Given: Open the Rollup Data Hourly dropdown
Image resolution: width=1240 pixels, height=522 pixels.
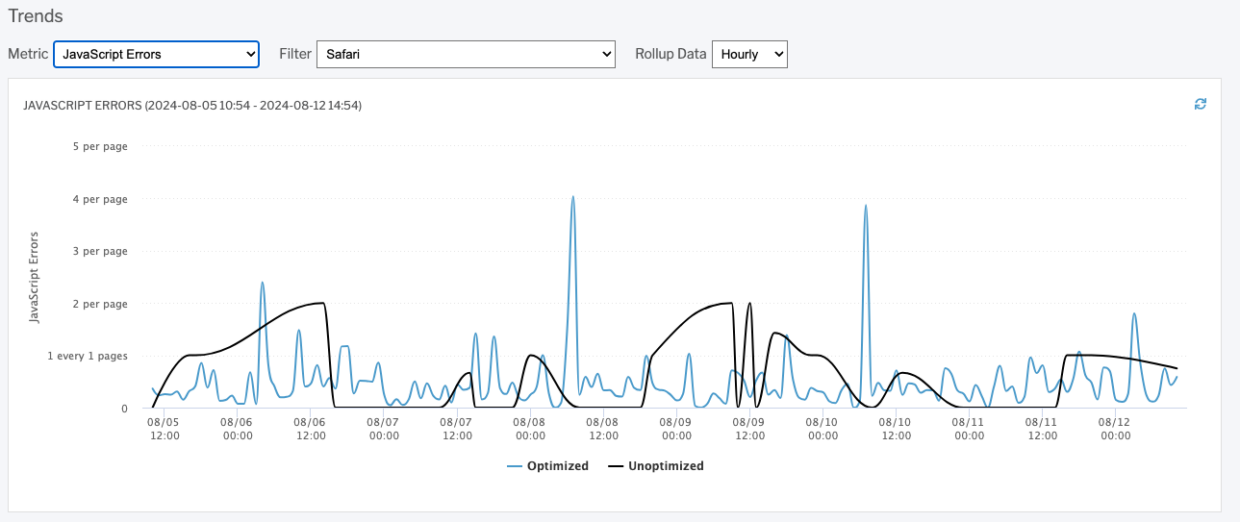Looking at the screenshot, I should click(x=749, y=54).
